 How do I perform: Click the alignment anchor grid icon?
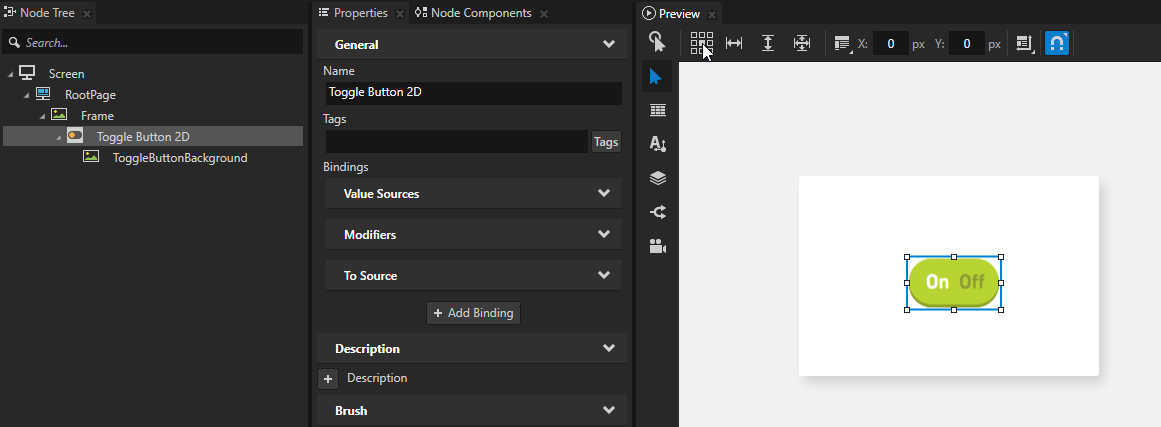point(701,43)
